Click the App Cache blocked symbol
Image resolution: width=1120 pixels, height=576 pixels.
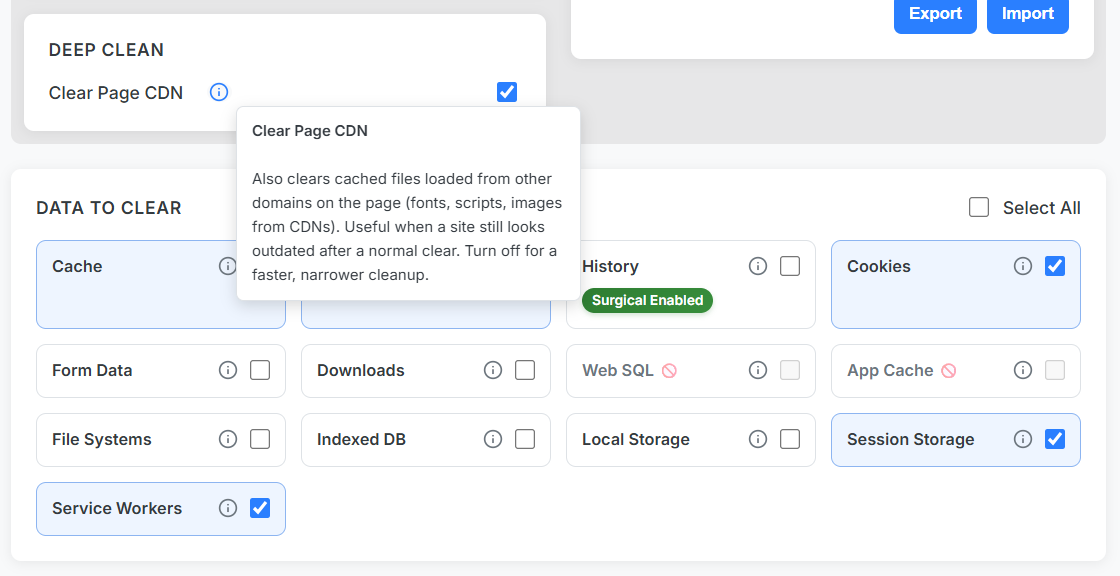click(x=949, y=371)
